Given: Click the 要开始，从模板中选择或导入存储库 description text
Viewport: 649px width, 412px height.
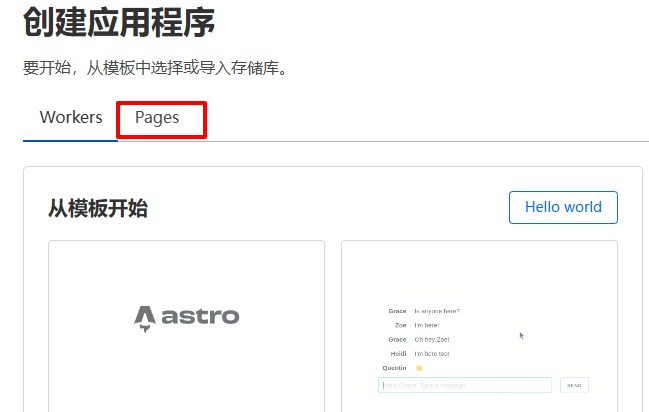Looking at the screenshot, I should point(155,67).
